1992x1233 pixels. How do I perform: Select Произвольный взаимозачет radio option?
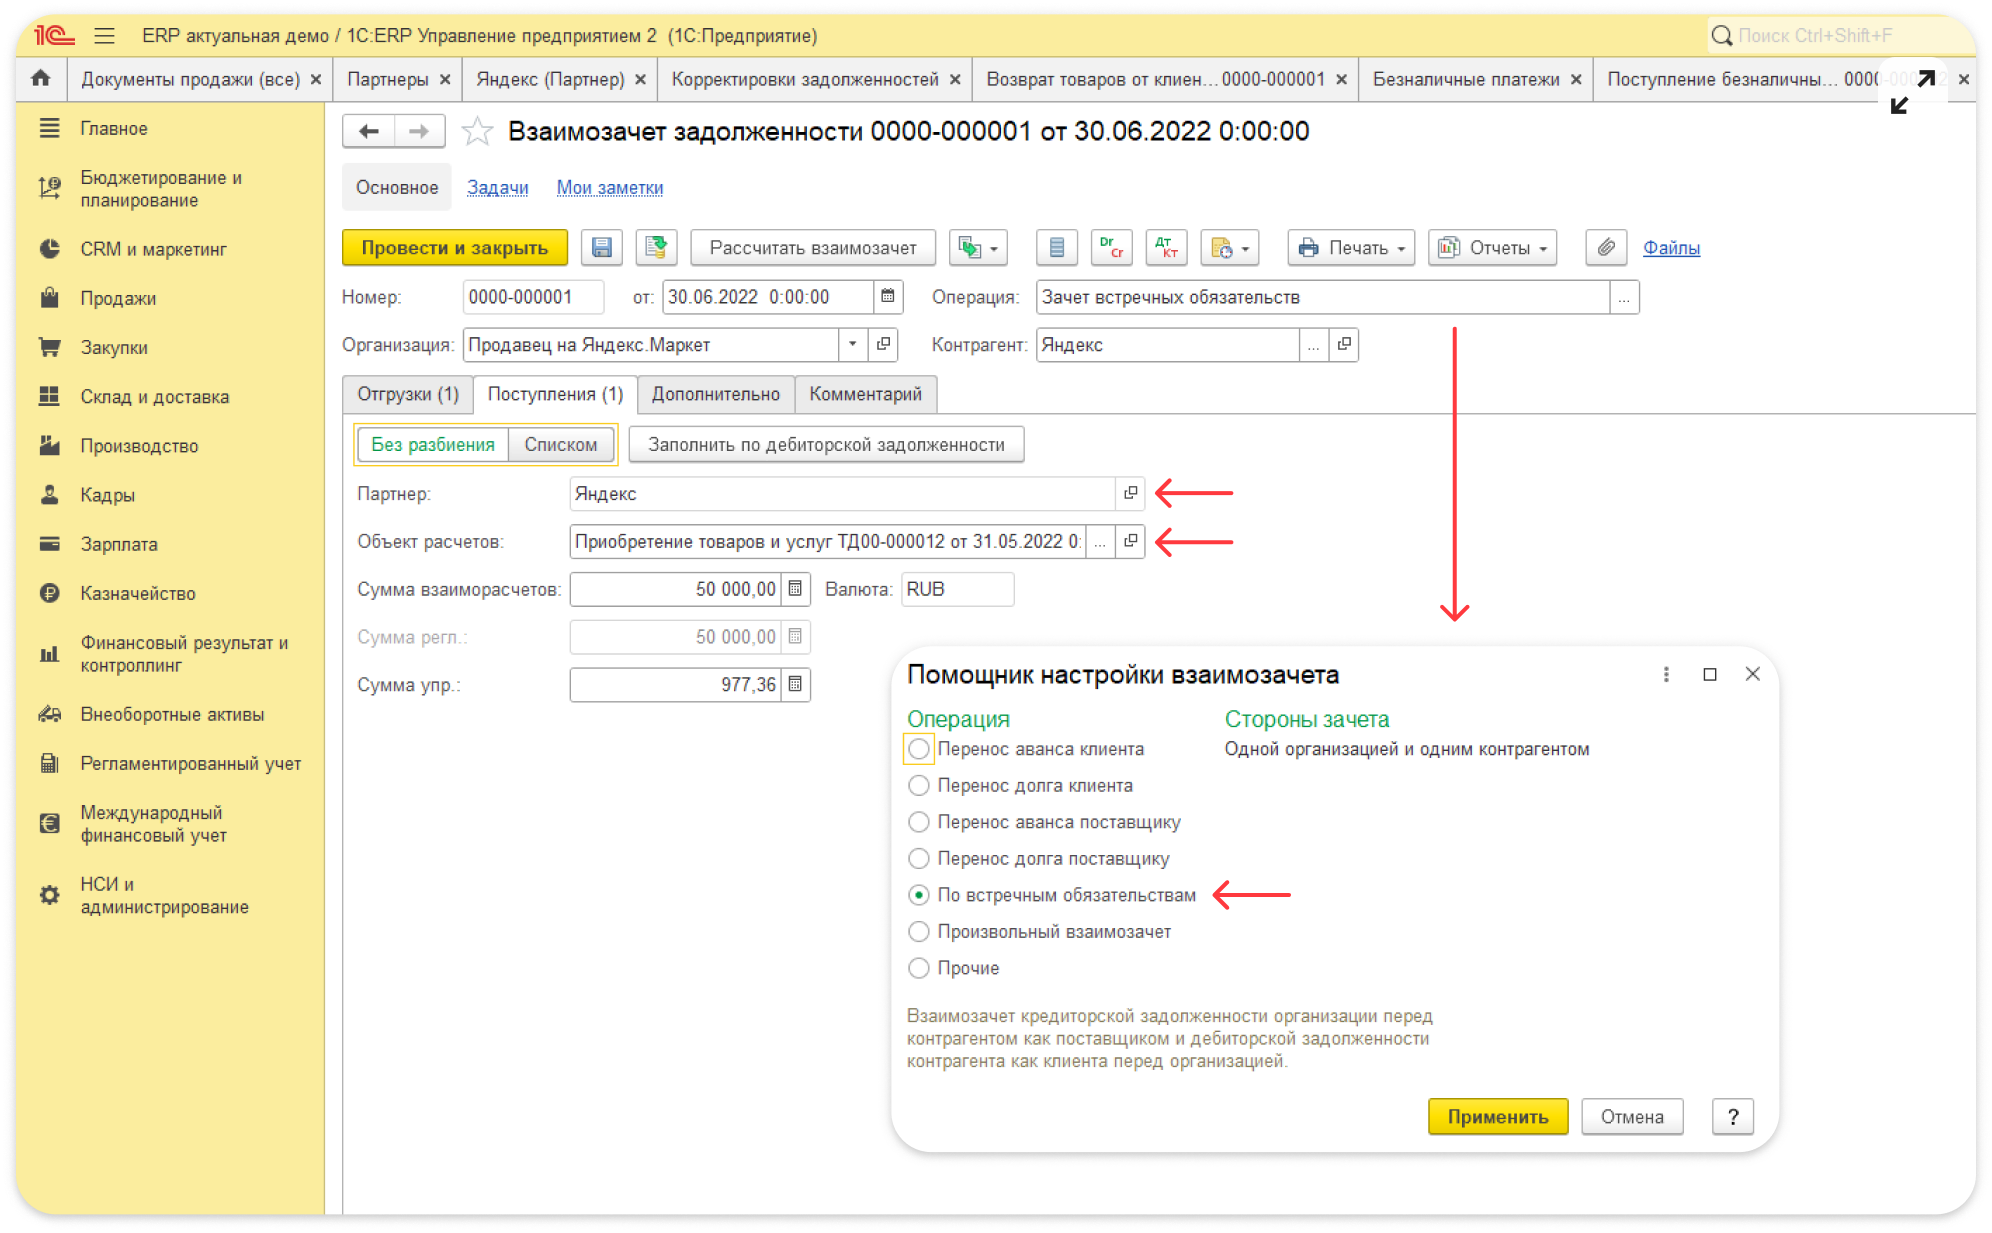(x=918, y=931)
